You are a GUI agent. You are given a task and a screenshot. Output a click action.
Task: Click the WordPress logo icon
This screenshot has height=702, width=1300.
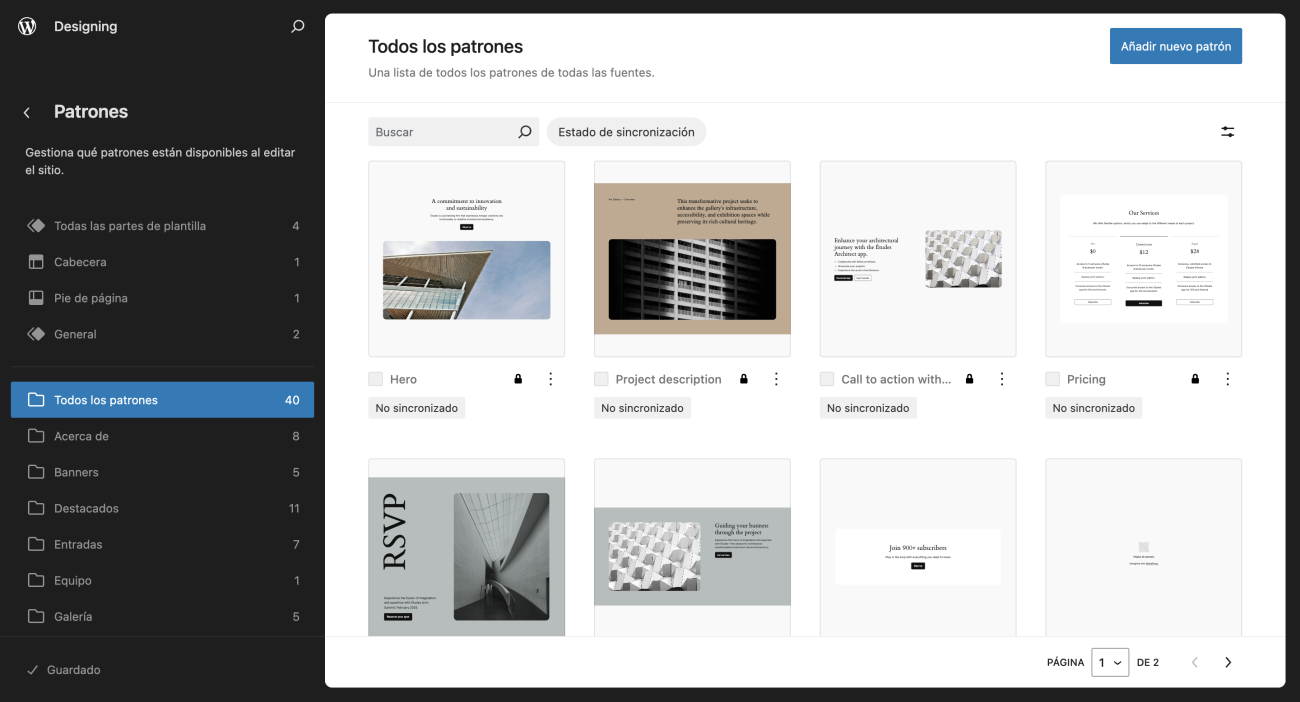click(27, 27)
